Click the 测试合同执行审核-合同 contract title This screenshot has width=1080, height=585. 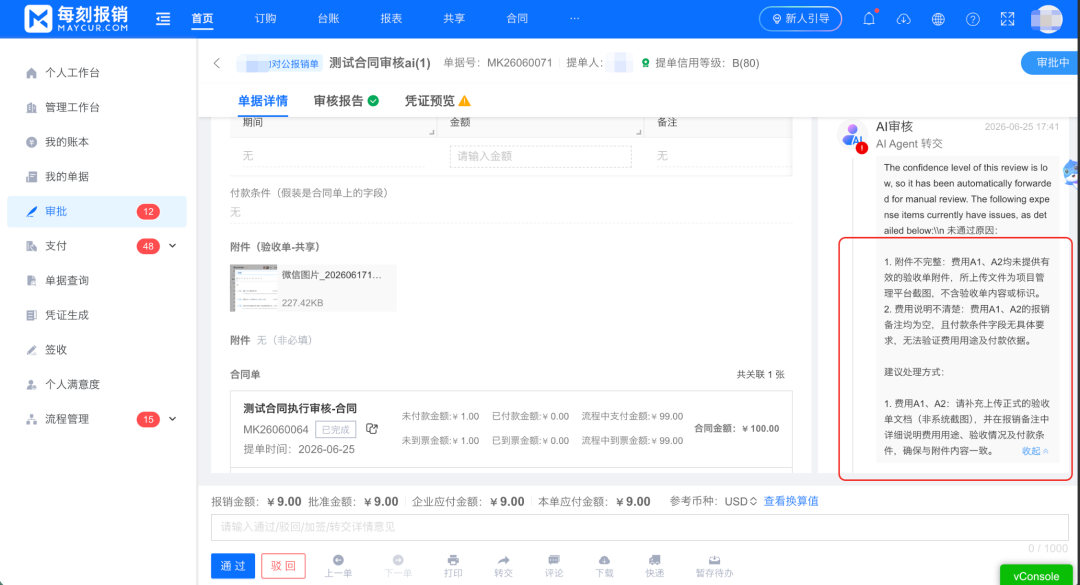(x=300, y=409)
